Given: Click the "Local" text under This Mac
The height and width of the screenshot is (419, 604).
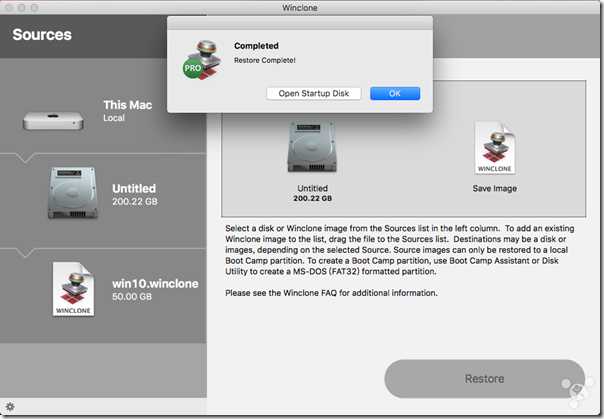Looking at the screenshot, I should click(x=114, y=118).
